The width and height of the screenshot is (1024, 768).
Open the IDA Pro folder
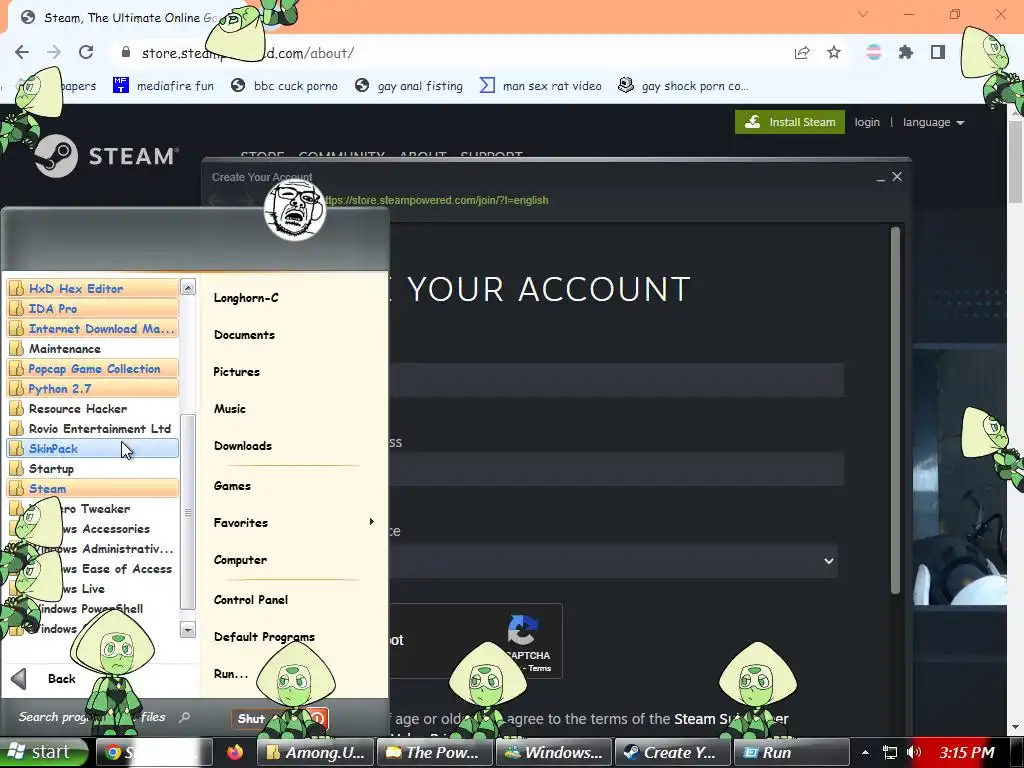(x=92, y=309)
